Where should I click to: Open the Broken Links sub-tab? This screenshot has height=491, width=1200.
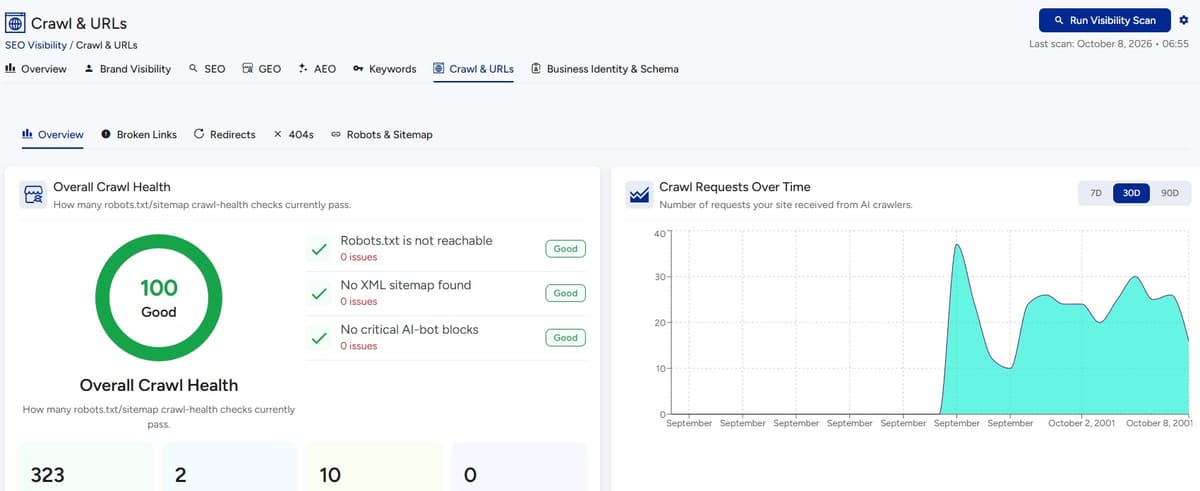click(x=139, y=134)
